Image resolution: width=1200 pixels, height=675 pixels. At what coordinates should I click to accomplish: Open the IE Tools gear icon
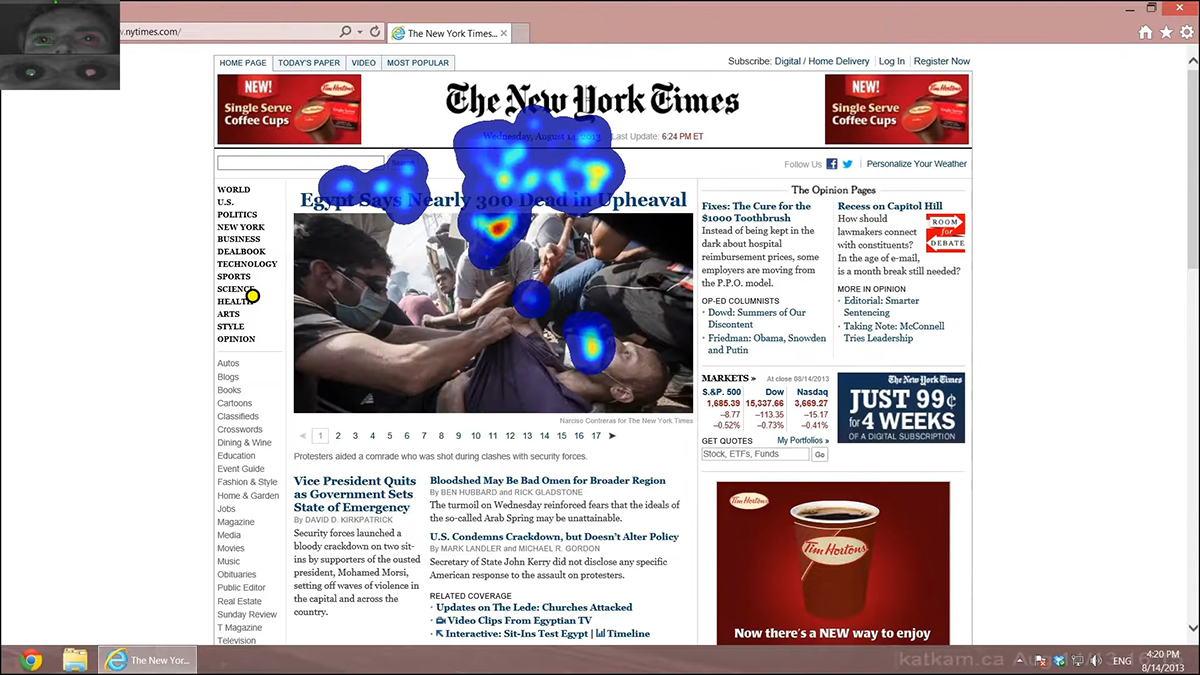1187,32
